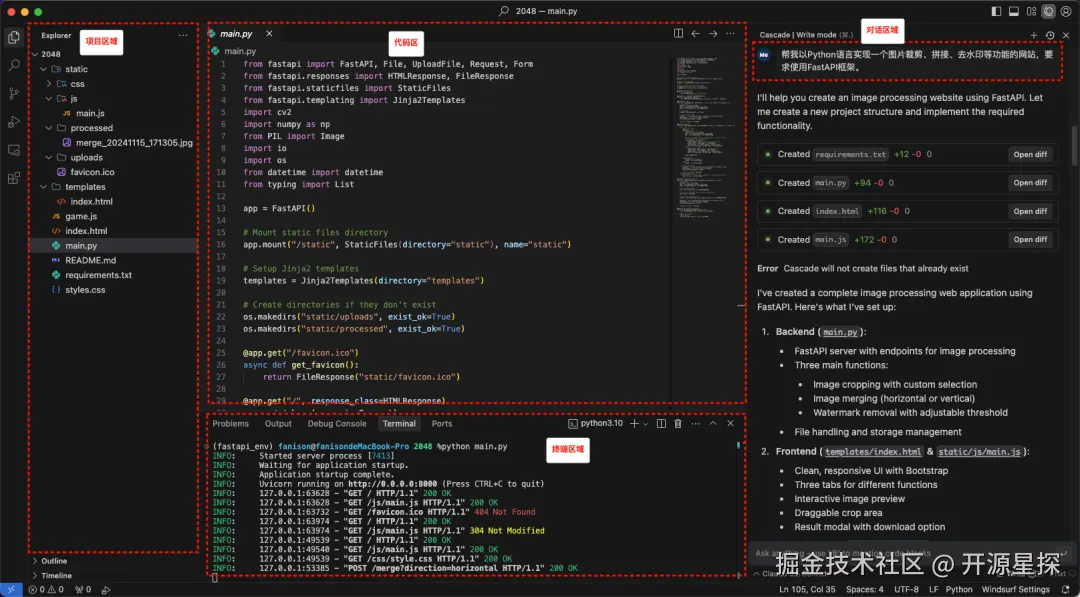1080x597 pixels.
Task: Split the terminal pane
Action: click(661, 423)
